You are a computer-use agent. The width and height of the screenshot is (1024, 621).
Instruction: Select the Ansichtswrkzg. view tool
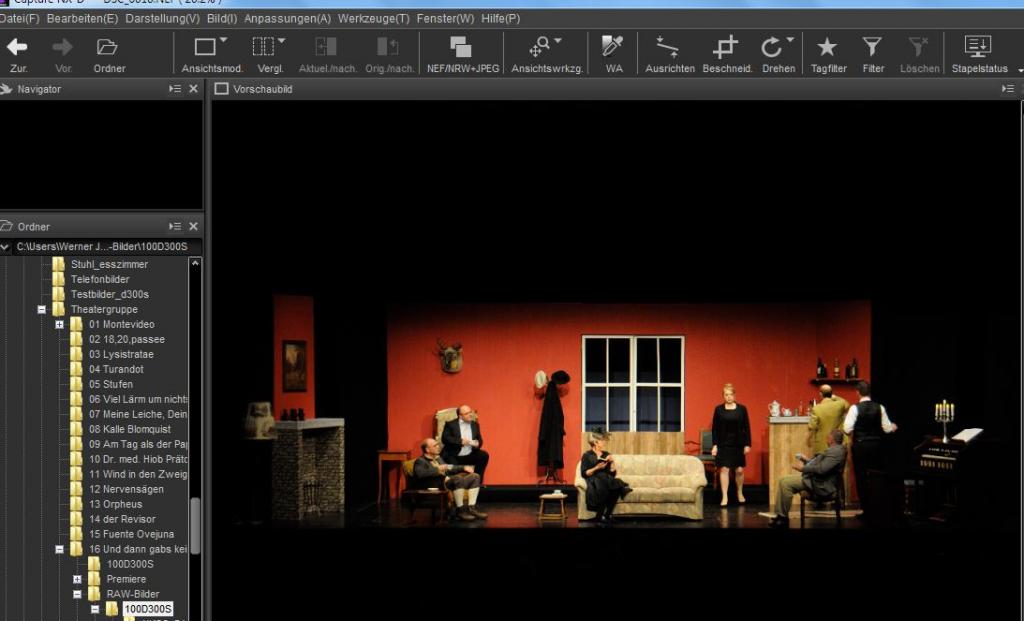click(539, 47)
